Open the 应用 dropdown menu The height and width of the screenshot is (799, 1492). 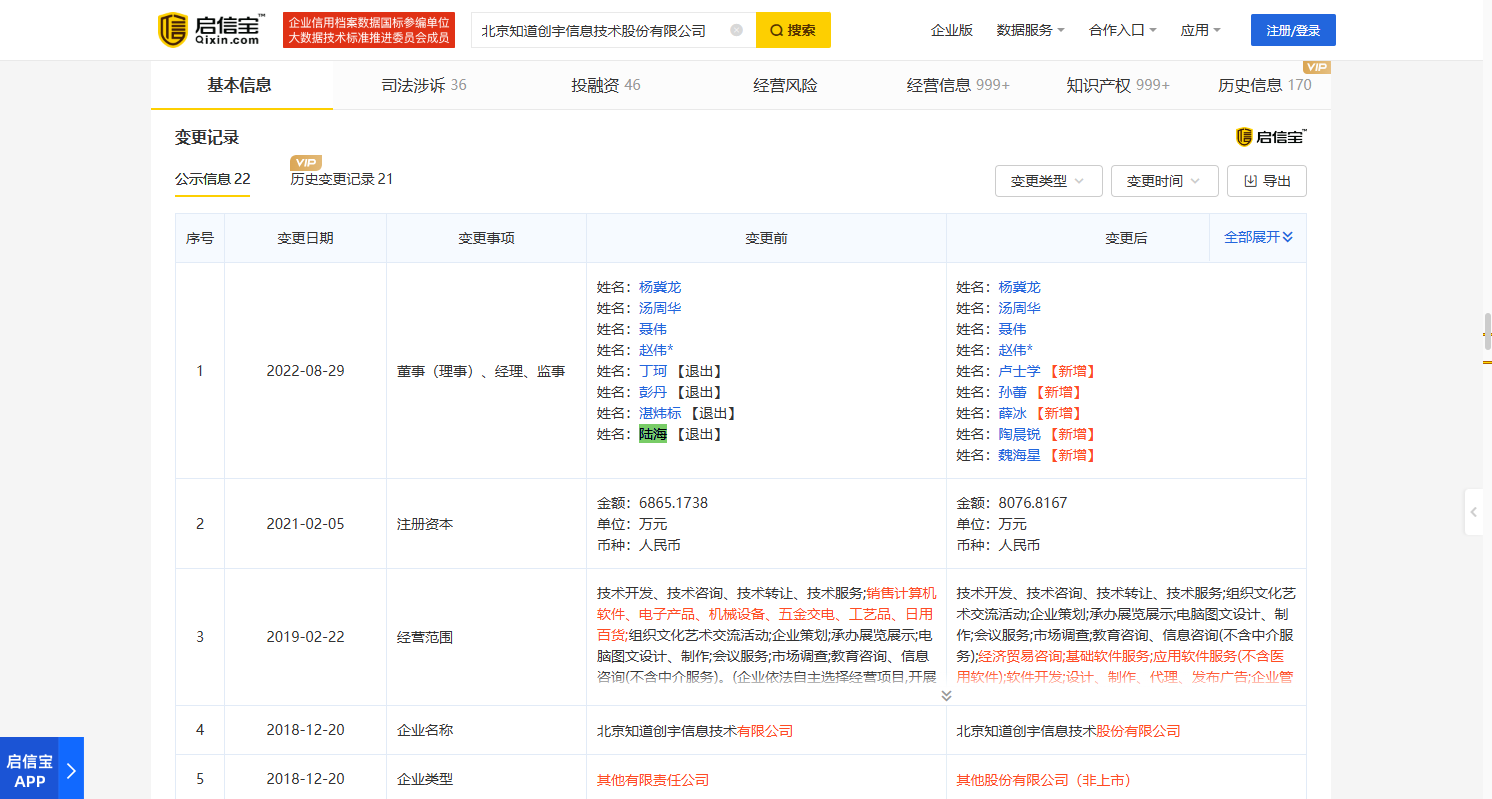click(1200, 30)
